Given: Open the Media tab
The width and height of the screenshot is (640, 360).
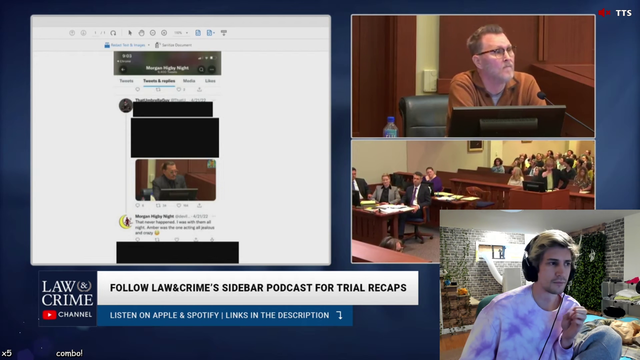Looking at the screenshot, I should pos(189,81).
